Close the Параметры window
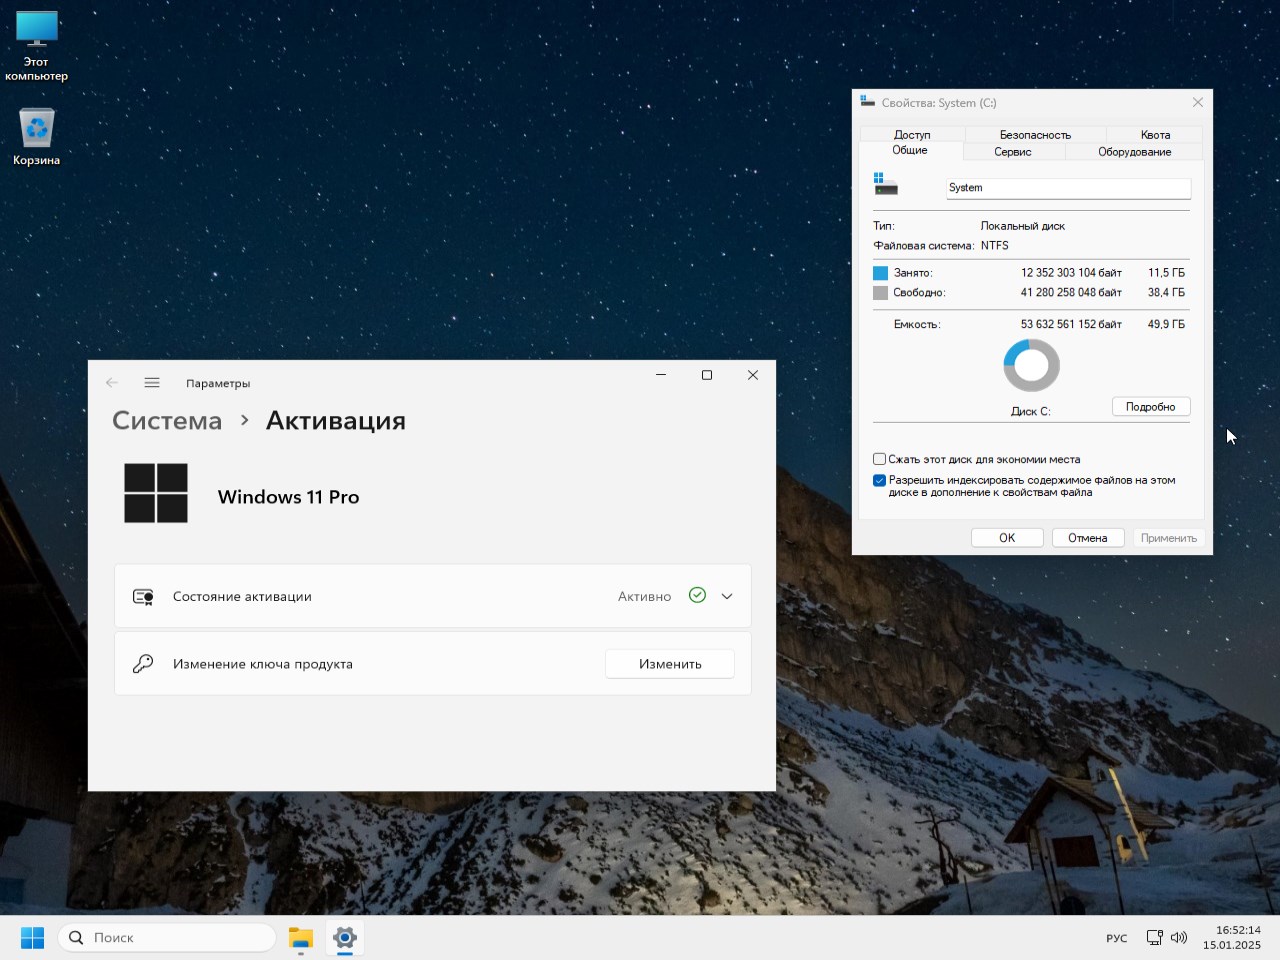 (753, 375)
